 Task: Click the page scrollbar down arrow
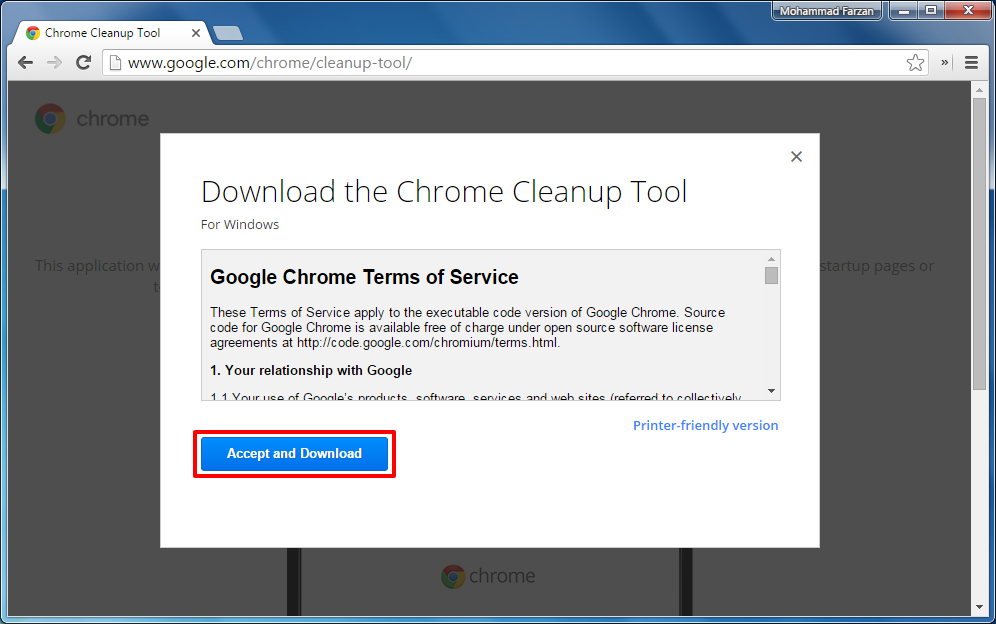[x=979, y=607]
